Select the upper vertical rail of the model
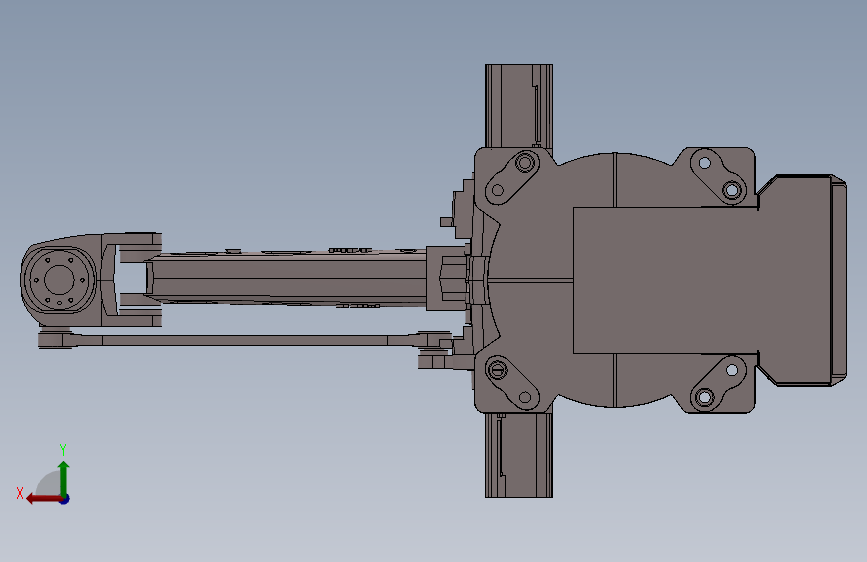The height and width of the screenshot is (562, 867). pos(519,106)
